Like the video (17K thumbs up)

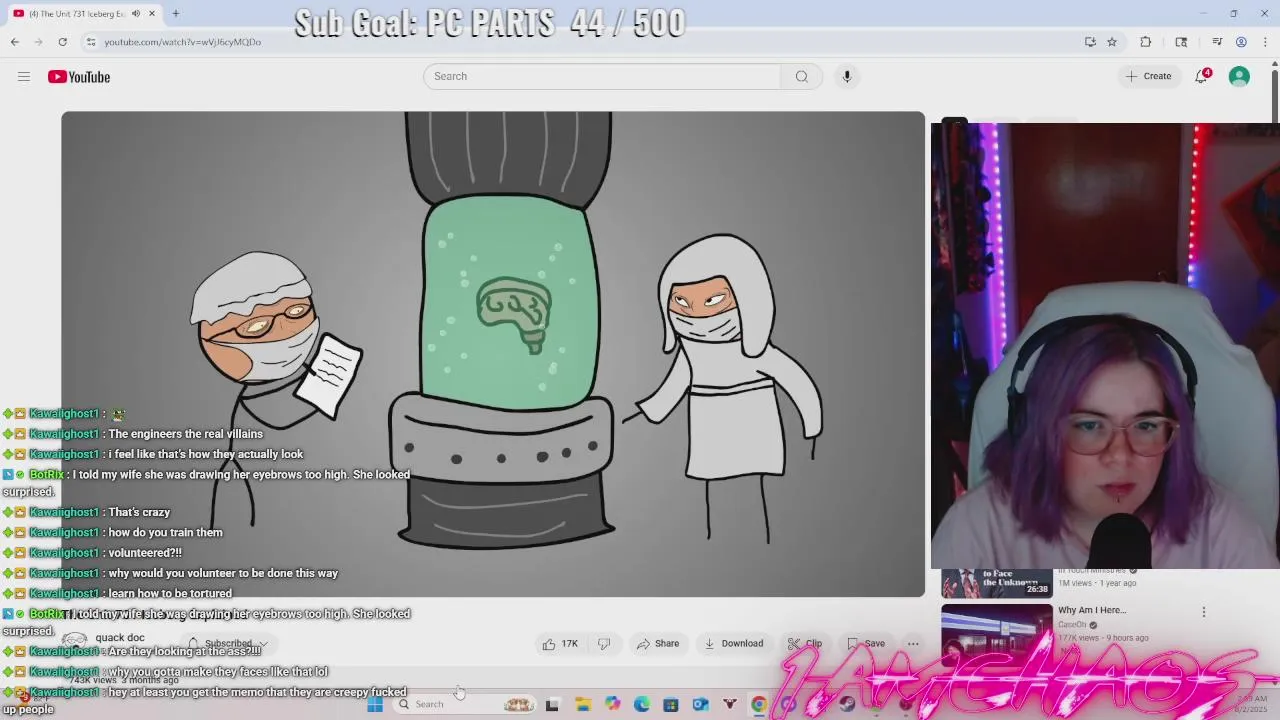[560, 644]
